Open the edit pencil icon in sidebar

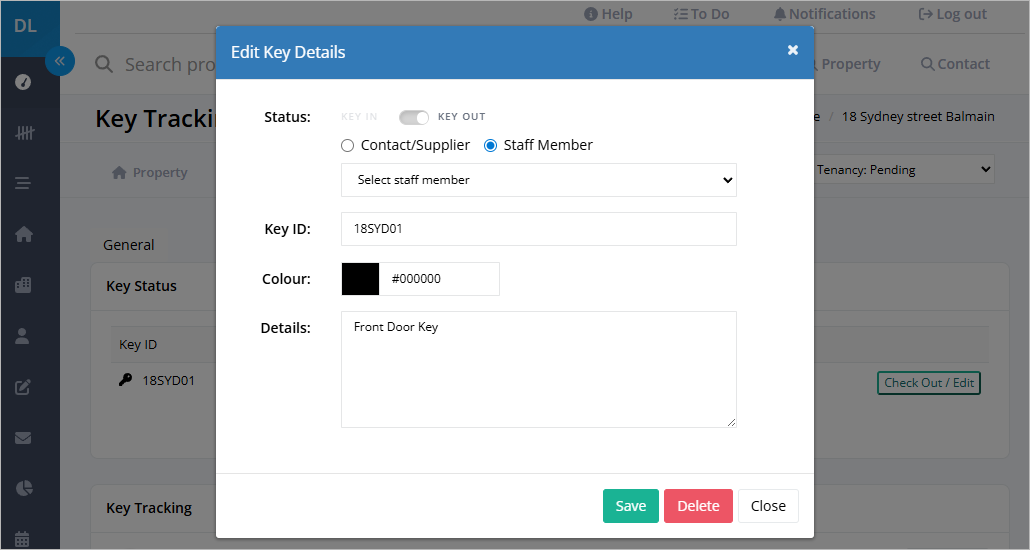pos(23,386)
